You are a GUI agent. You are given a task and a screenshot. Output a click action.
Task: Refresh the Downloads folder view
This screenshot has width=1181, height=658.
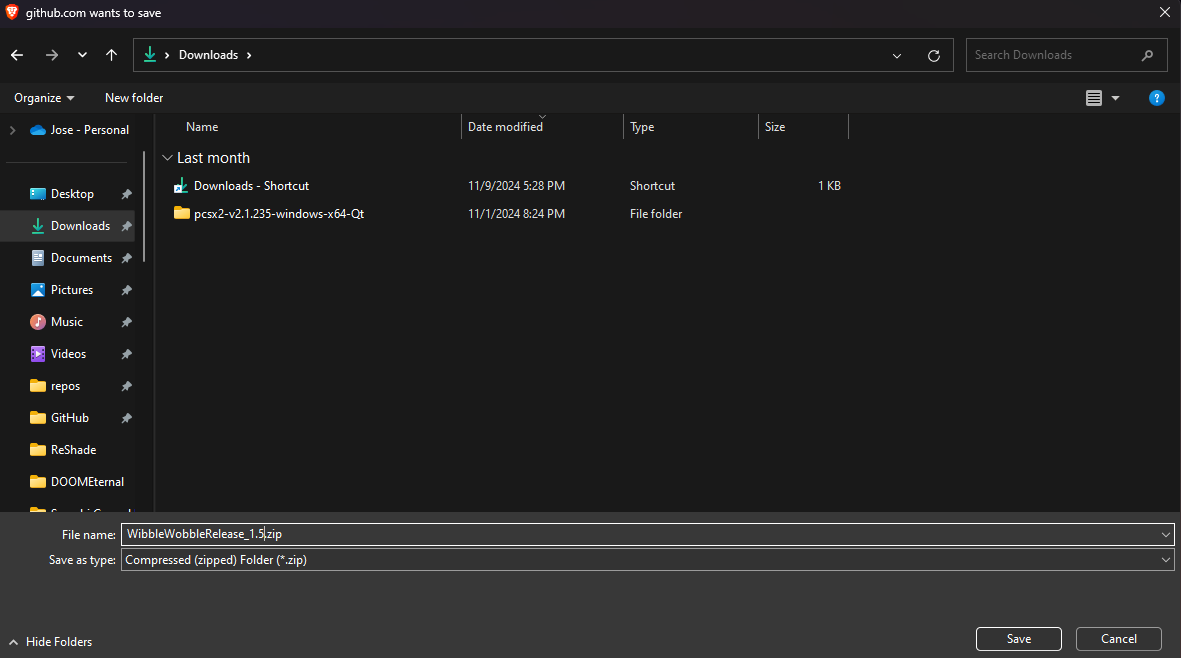click(x=934, y=56)
